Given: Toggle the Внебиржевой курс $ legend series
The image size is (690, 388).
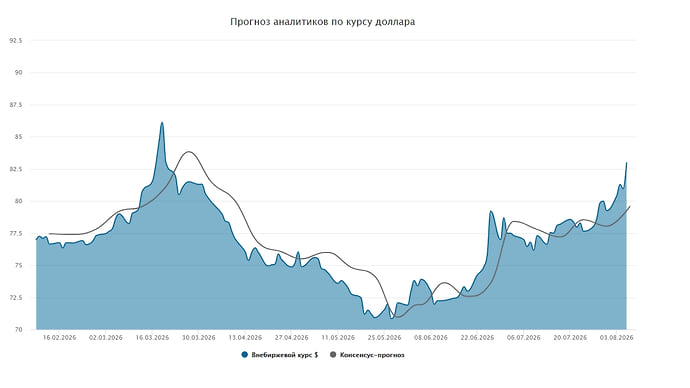Looking at the screenshot, I should coord(280,355).
